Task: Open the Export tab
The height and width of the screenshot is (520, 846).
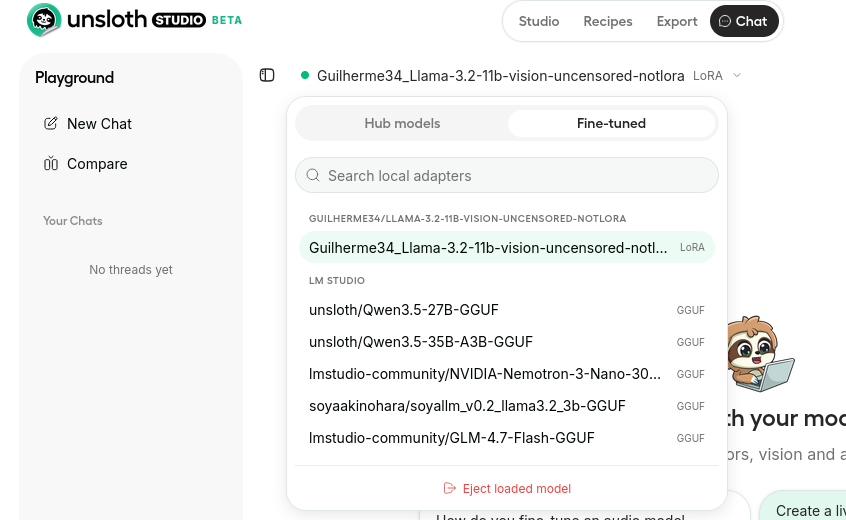Action: coord(677,21)
